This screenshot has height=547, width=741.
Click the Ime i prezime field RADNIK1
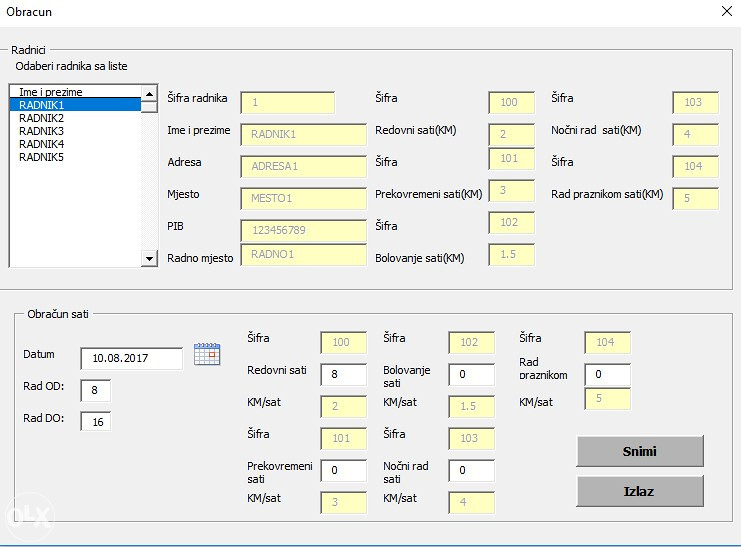(303, 134)
